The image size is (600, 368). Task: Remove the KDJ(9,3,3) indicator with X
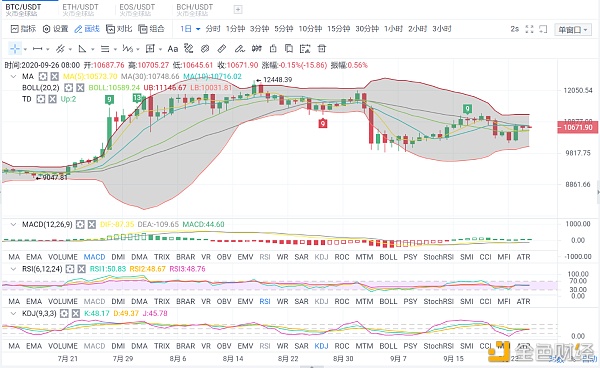pyautogui.click(x=76, y=314)
